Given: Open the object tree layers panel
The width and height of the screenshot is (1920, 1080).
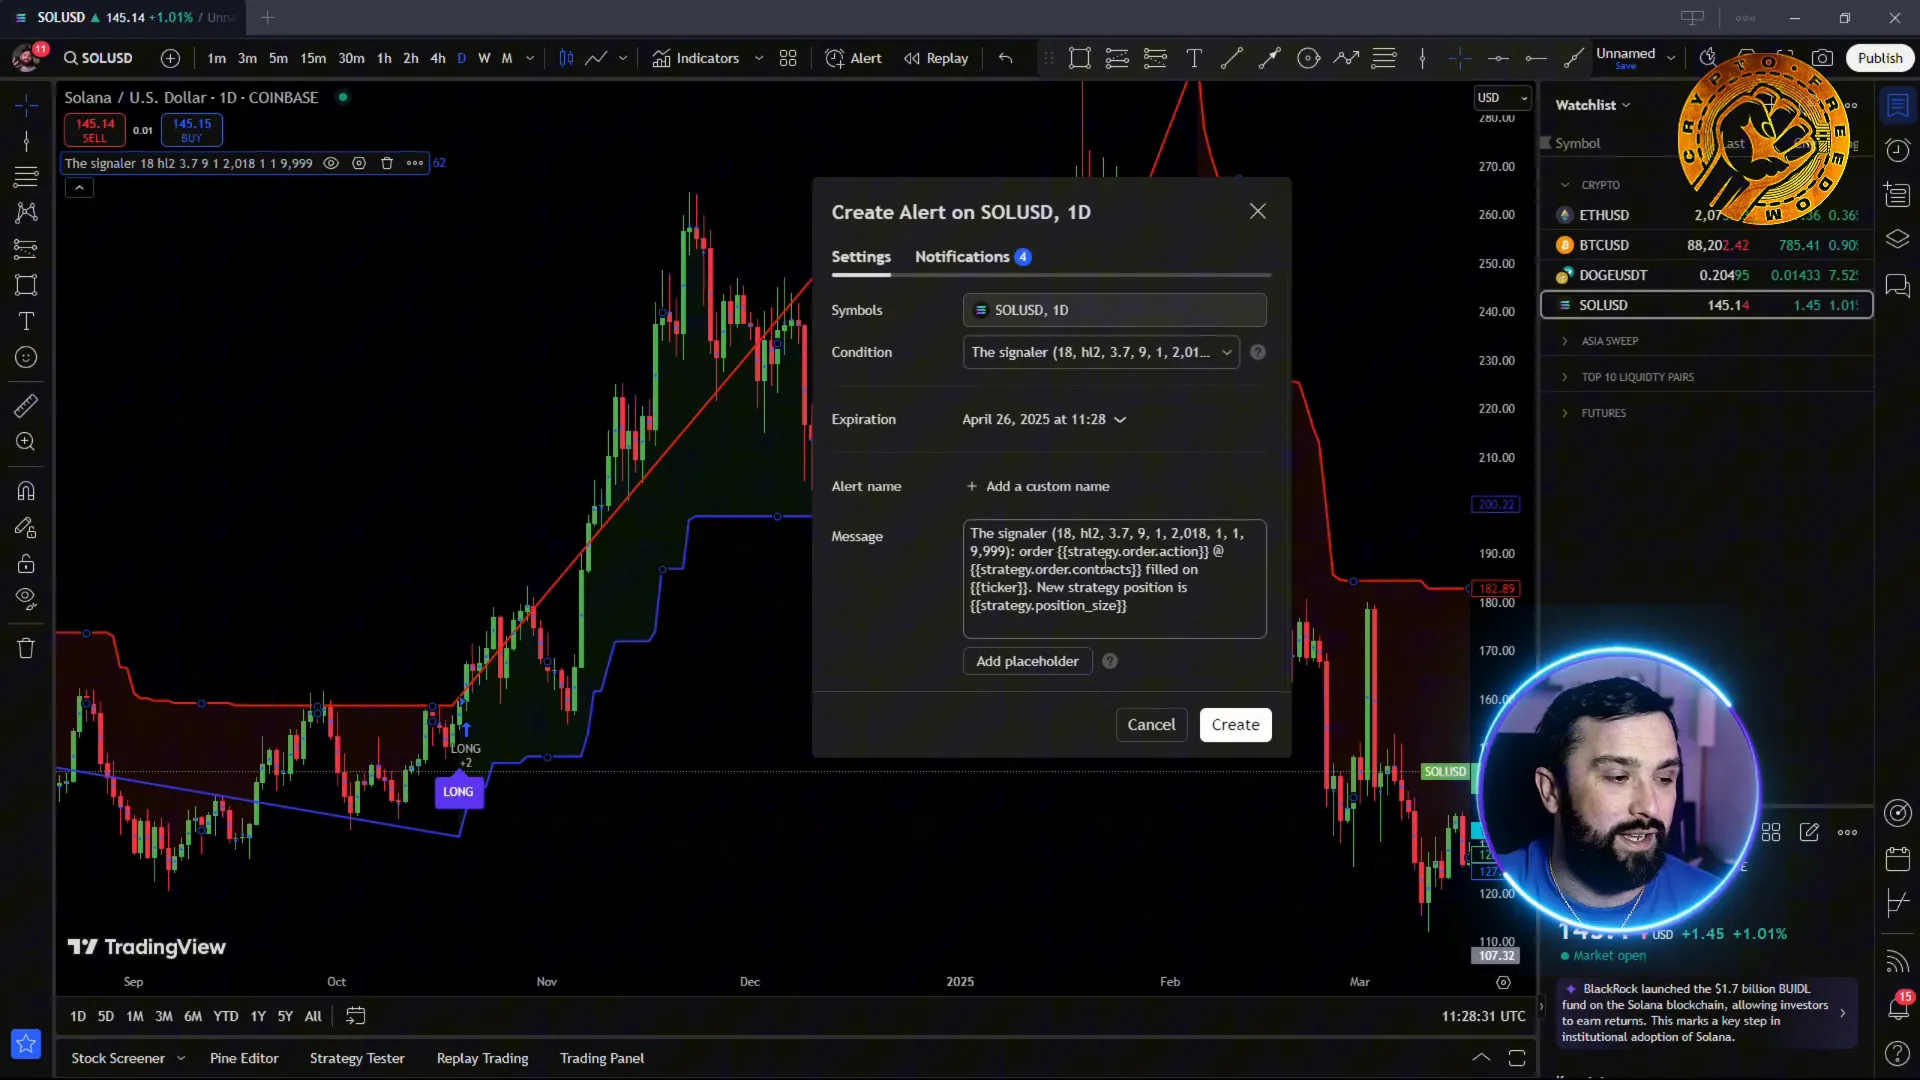Looking at the screenshot, I should click(x=1897, y=240).
